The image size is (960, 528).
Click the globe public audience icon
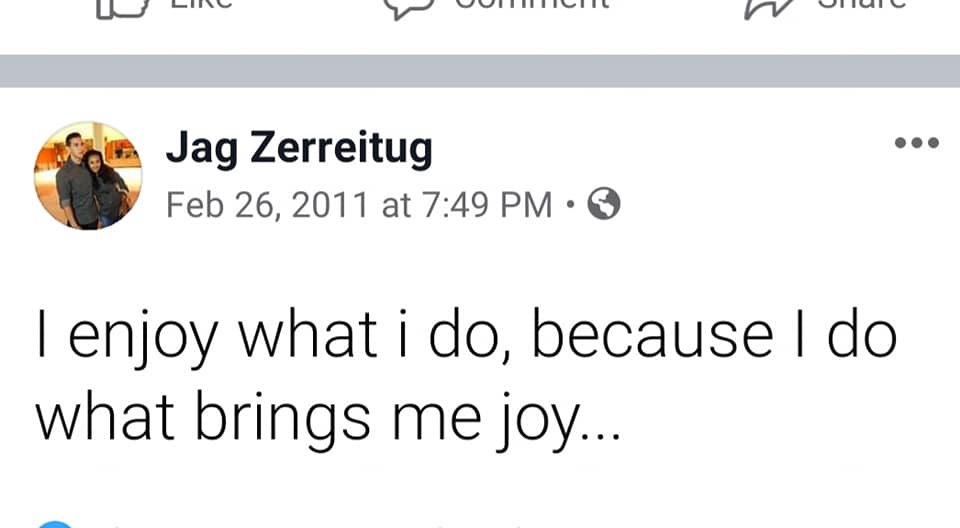coord(603,204)
